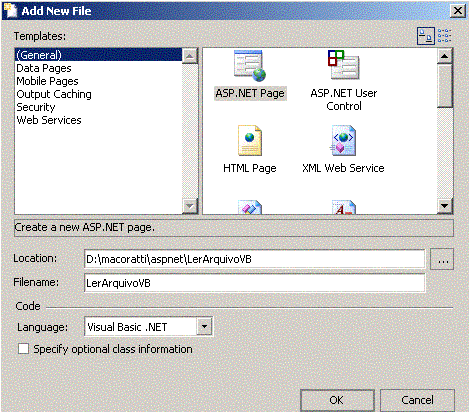Select the XML Web Service template

343,141
